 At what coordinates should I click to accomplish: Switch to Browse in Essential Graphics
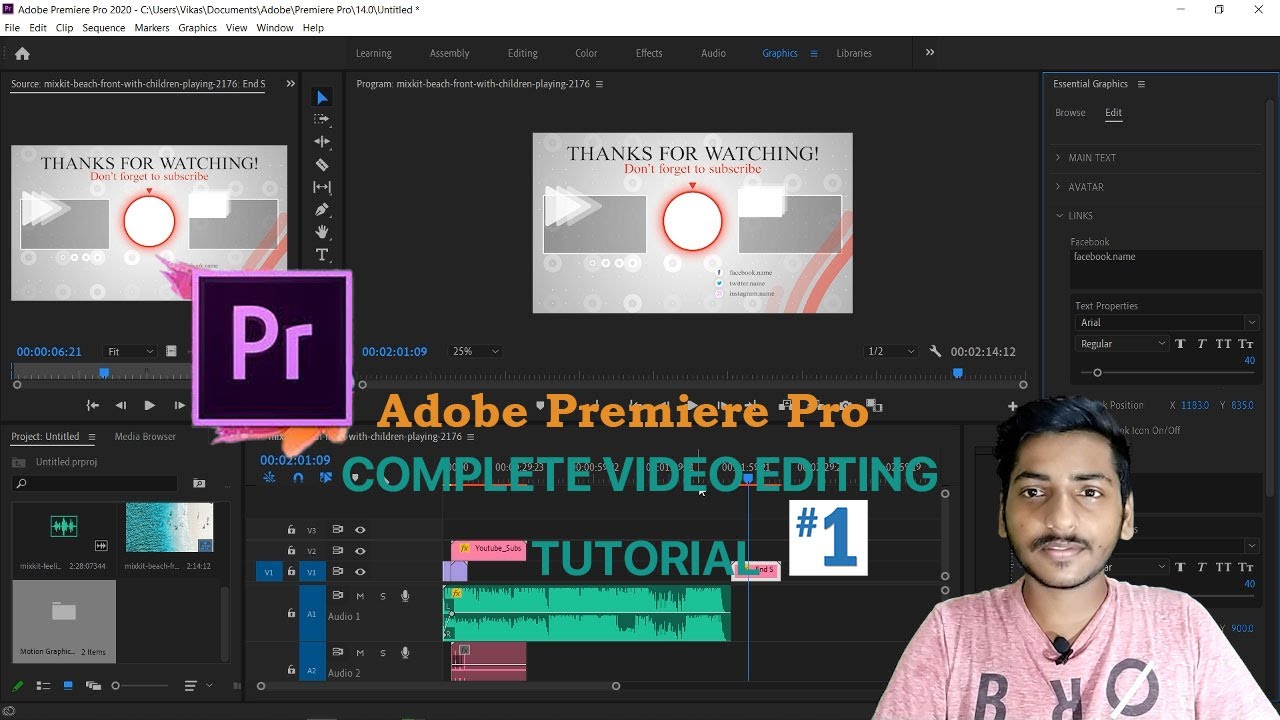[1070, 112]
